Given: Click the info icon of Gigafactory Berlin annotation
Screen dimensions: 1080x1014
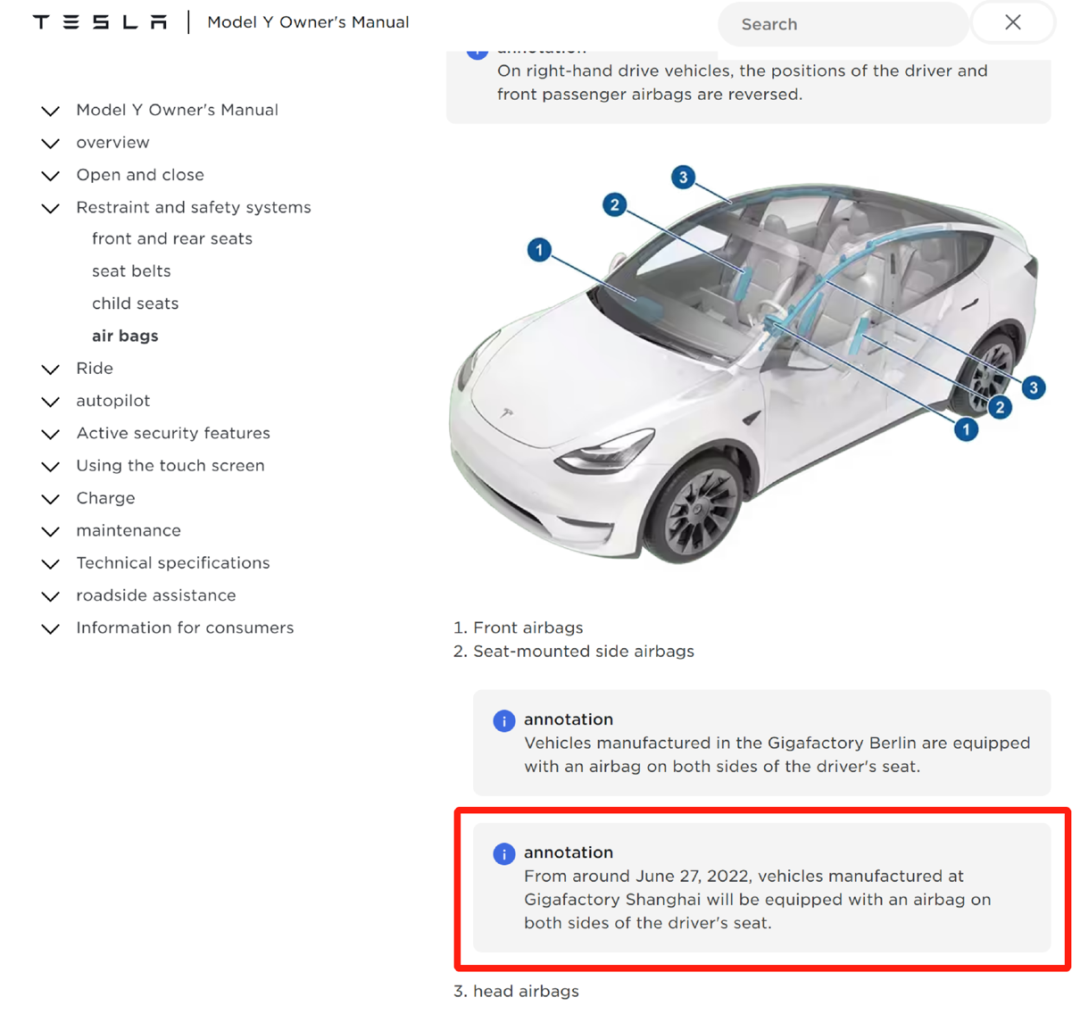Looking at the screenshot, I should (x=504, y=721).
